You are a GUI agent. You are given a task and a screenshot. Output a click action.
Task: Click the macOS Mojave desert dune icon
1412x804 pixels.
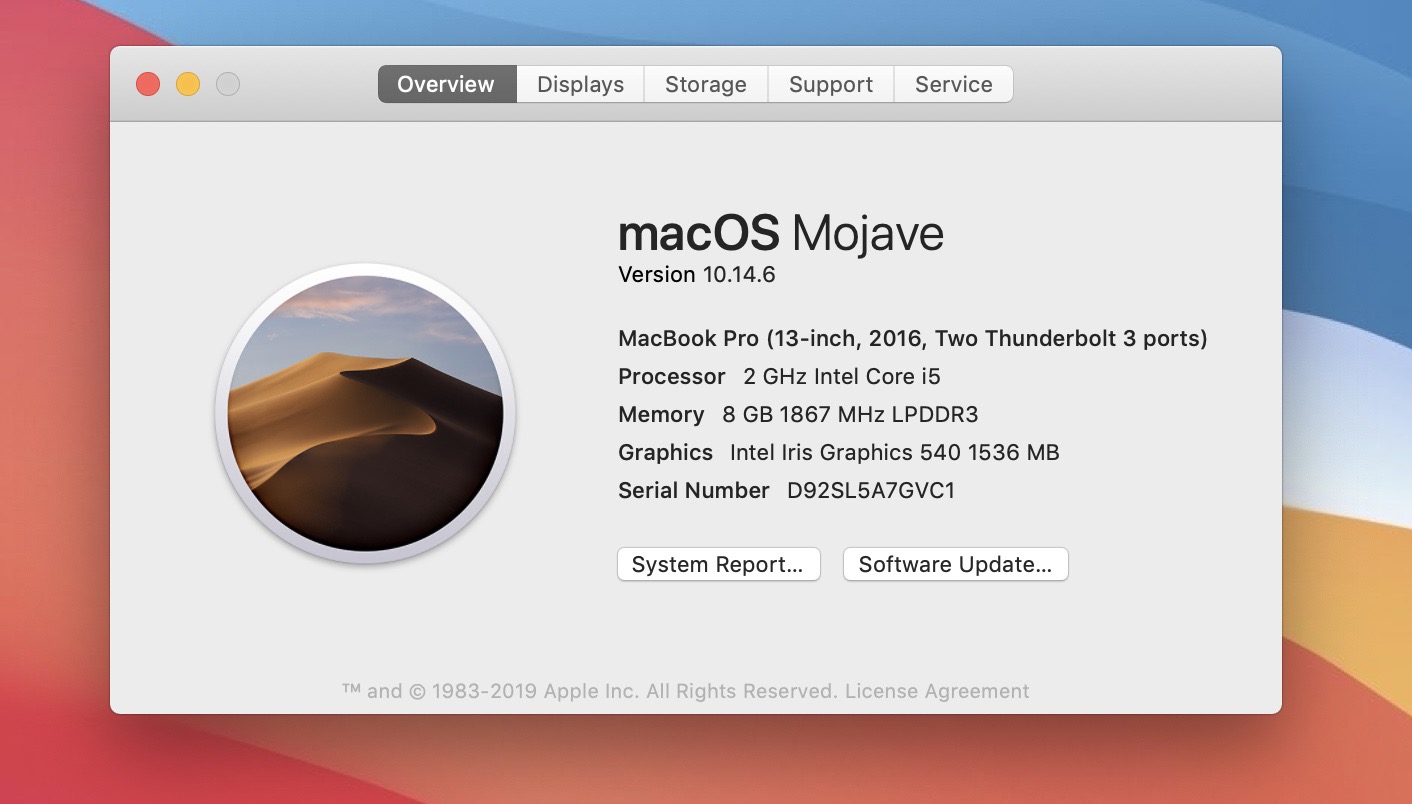(x=365, y=413)
